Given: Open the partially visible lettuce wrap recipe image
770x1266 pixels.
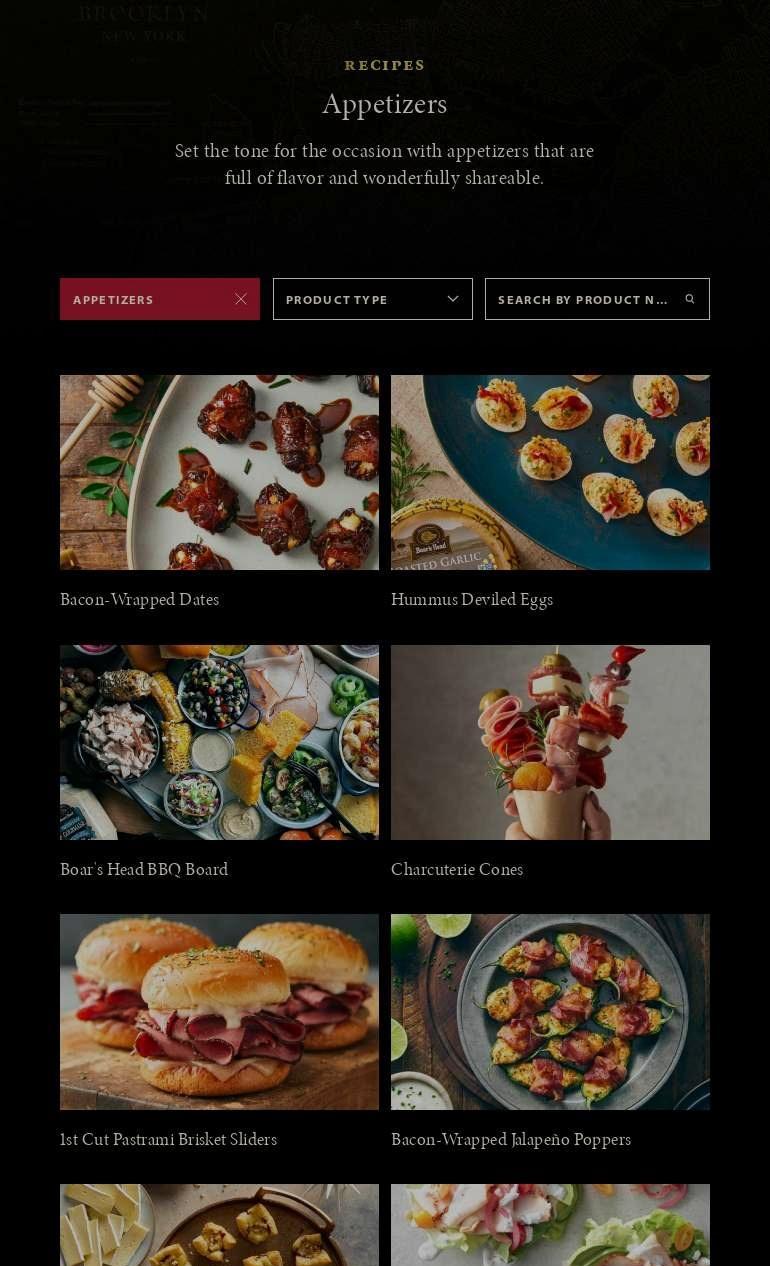Looking at the screenshot, I should [550, 1225].
